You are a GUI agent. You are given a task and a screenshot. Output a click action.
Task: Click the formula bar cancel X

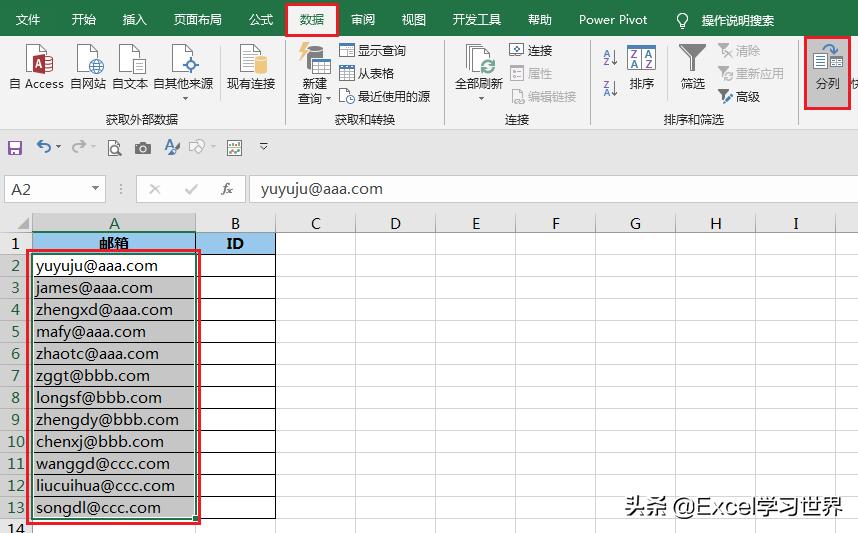155,189
